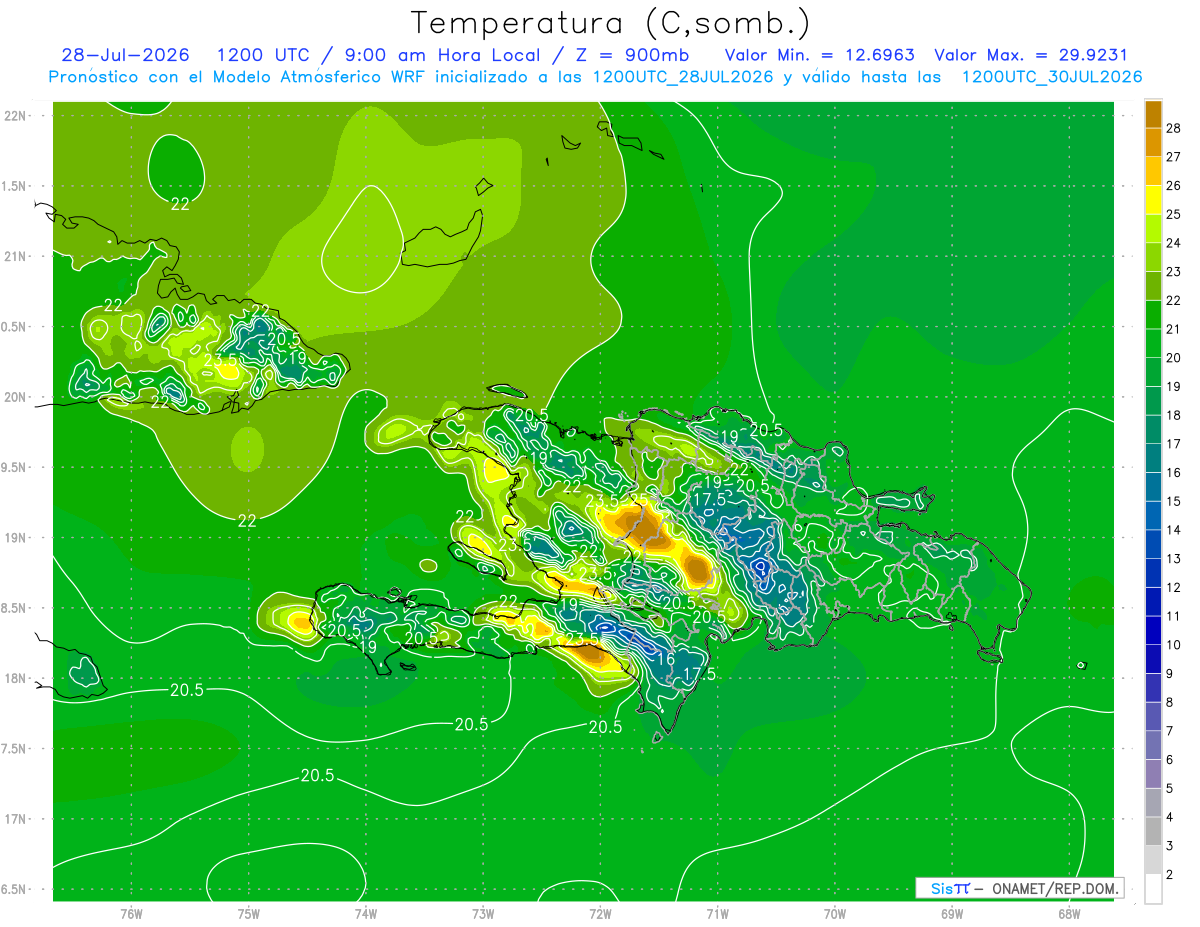Pick the darkest blue swatch between 10 and 11
The image size is (1200, 927).
point(1153,630)
